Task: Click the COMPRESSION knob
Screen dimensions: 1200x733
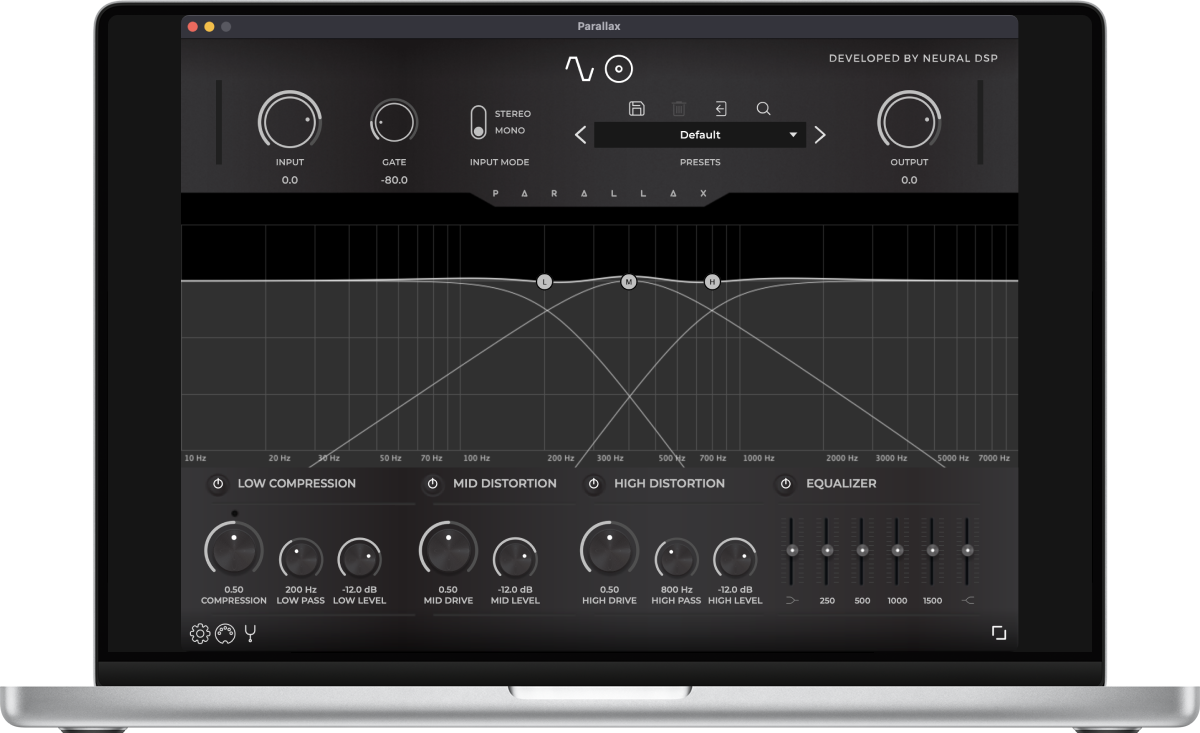Action: click(234, 548)
